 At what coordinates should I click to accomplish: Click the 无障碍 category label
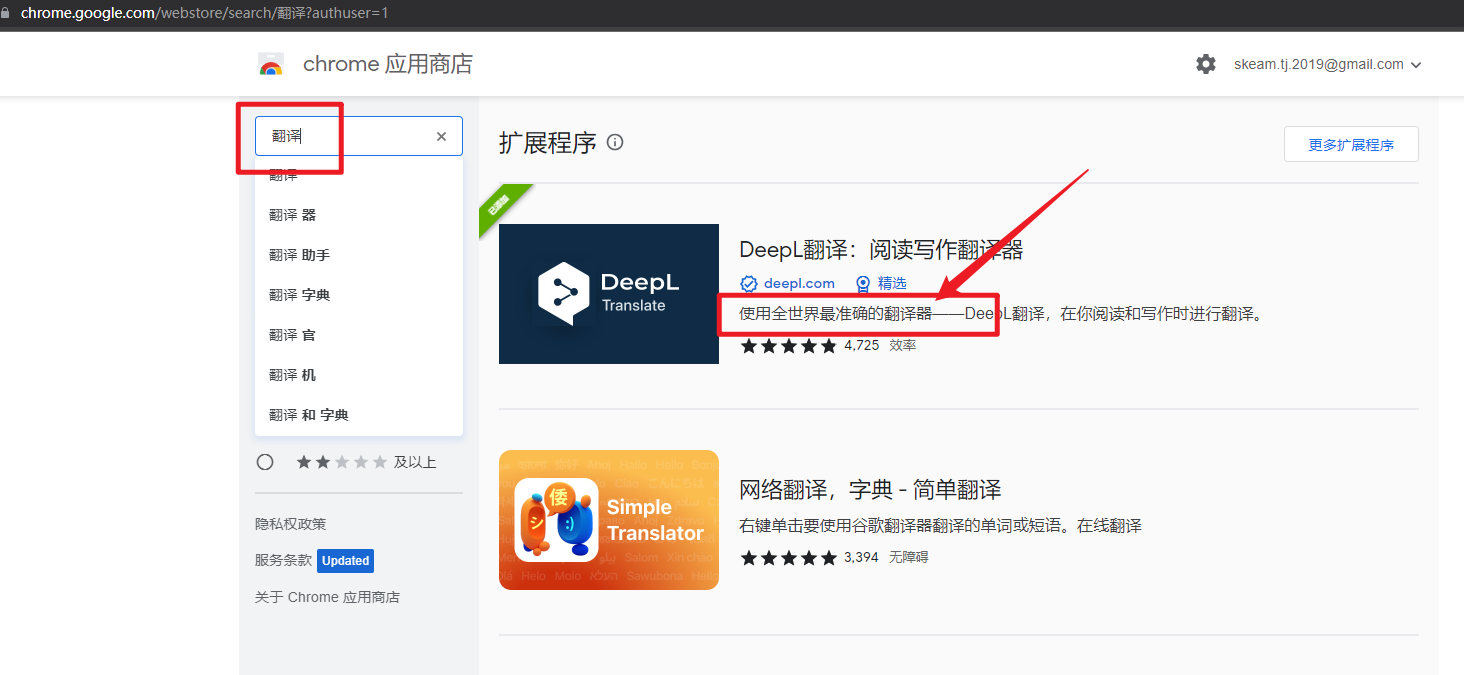point(909,557)
